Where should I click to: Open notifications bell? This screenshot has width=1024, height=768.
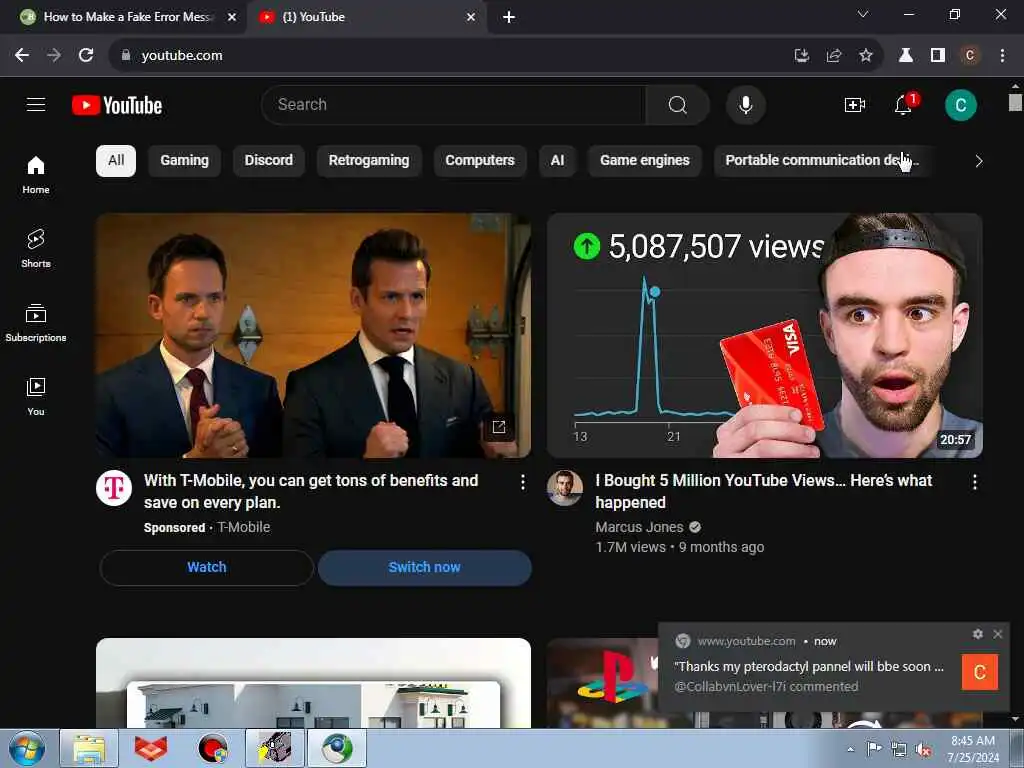904,104
